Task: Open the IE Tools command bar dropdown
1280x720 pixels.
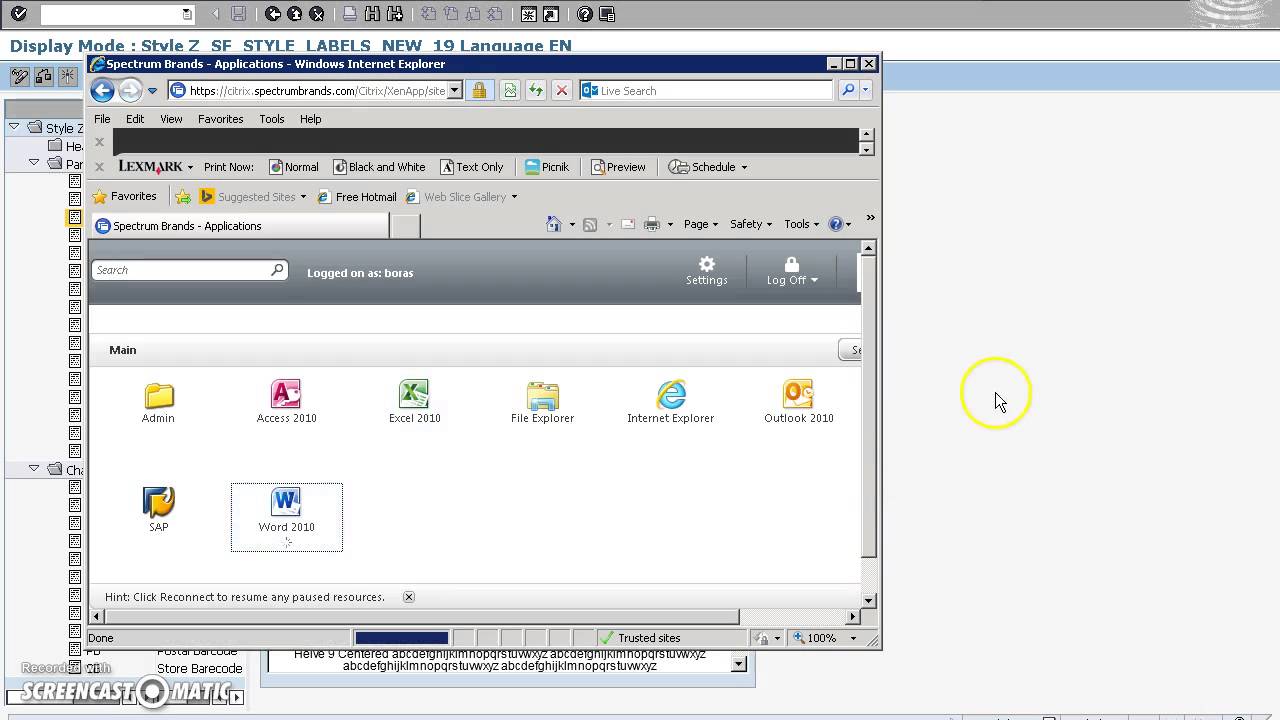Action: pos(802,224)
